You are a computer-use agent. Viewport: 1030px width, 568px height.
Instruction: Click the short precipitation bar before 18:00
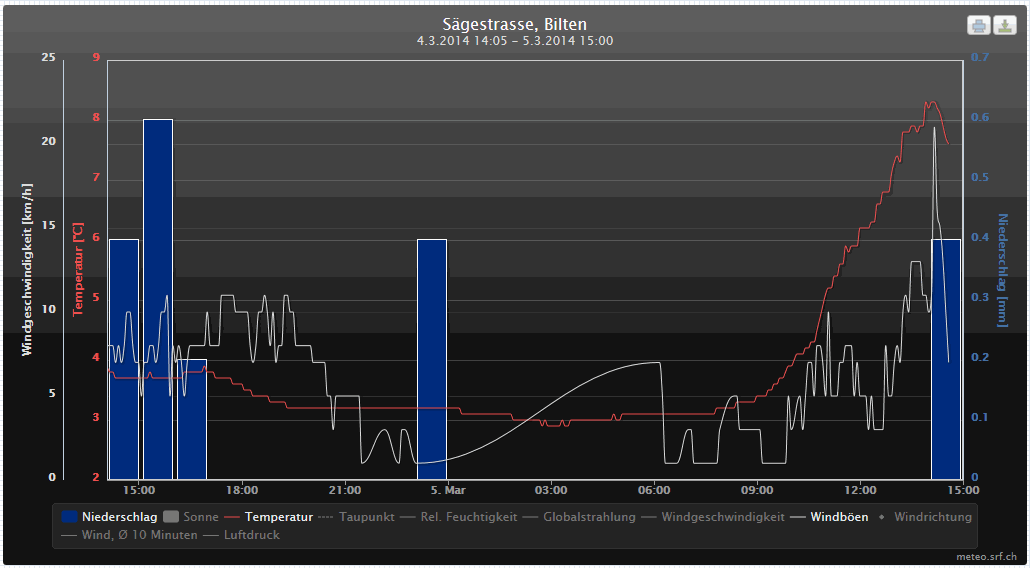point(192,418)
